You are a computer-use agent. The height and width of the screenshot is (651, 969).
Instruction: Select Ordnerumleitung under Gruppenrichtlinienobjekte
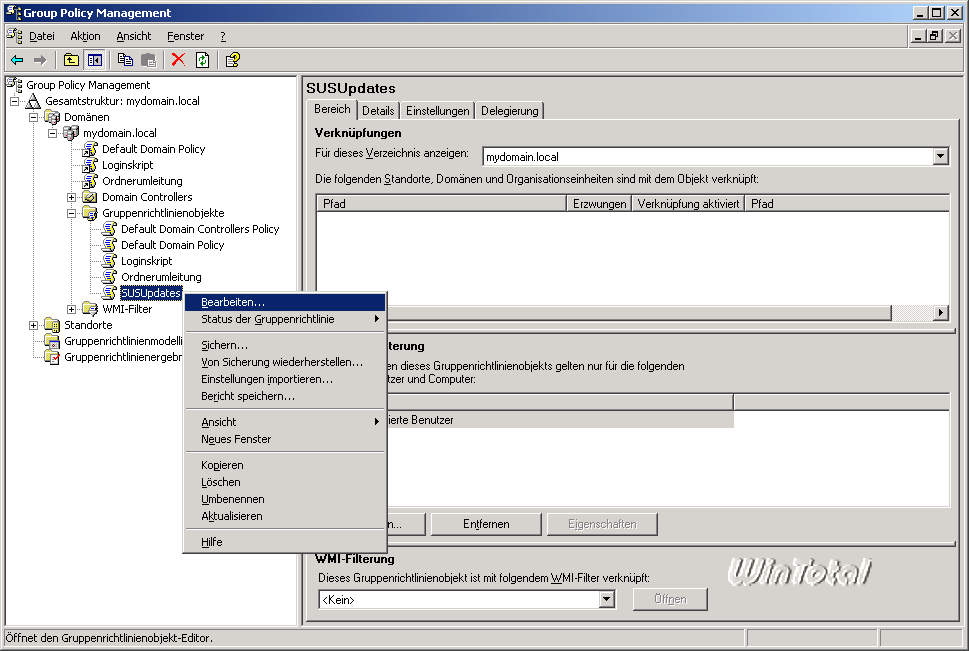161,277
